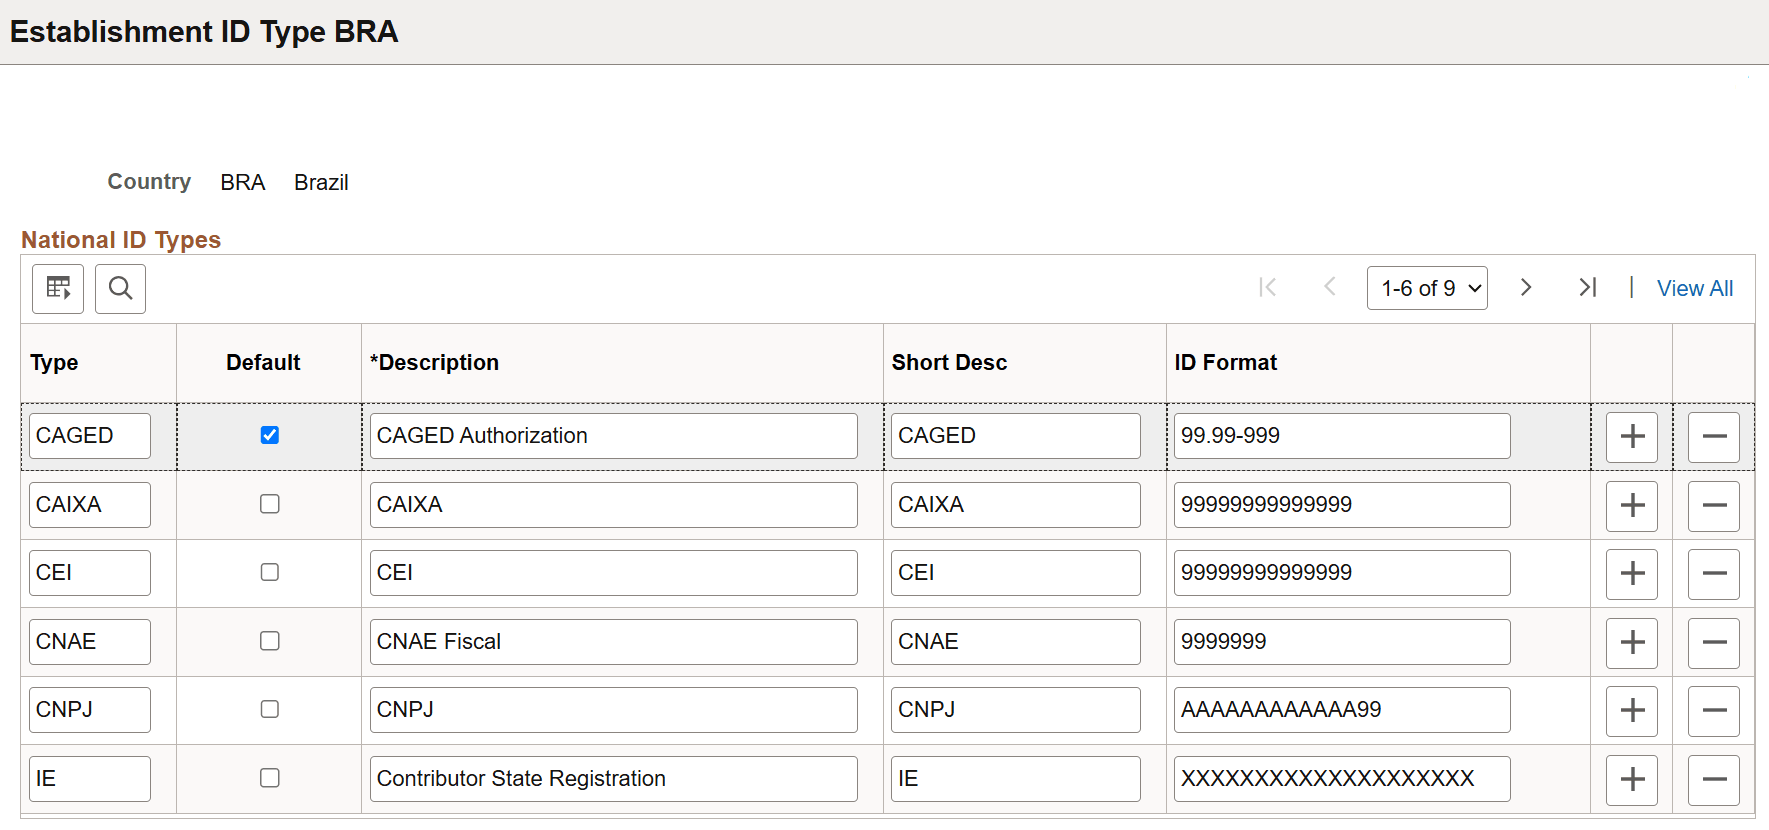This screenshot has width=1769, height=830.
Task: Go to next page of rows
Action: [x=1526, y=288]
